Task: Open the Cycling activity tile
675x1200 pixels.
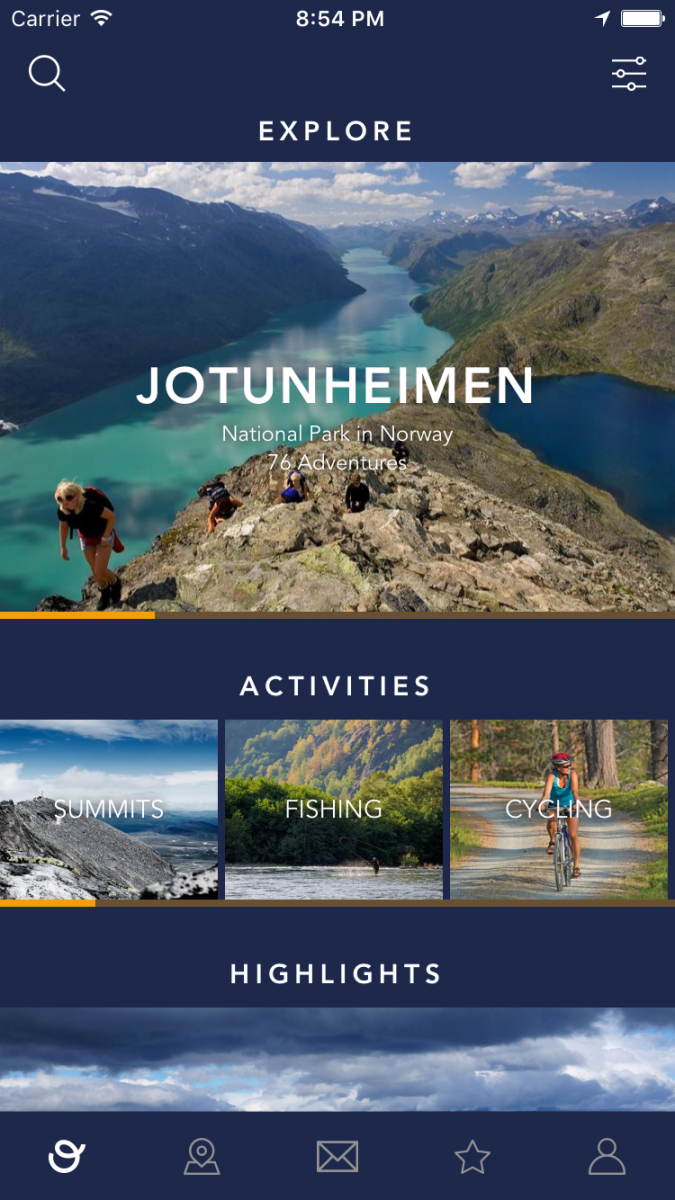Action: point(559,810)
